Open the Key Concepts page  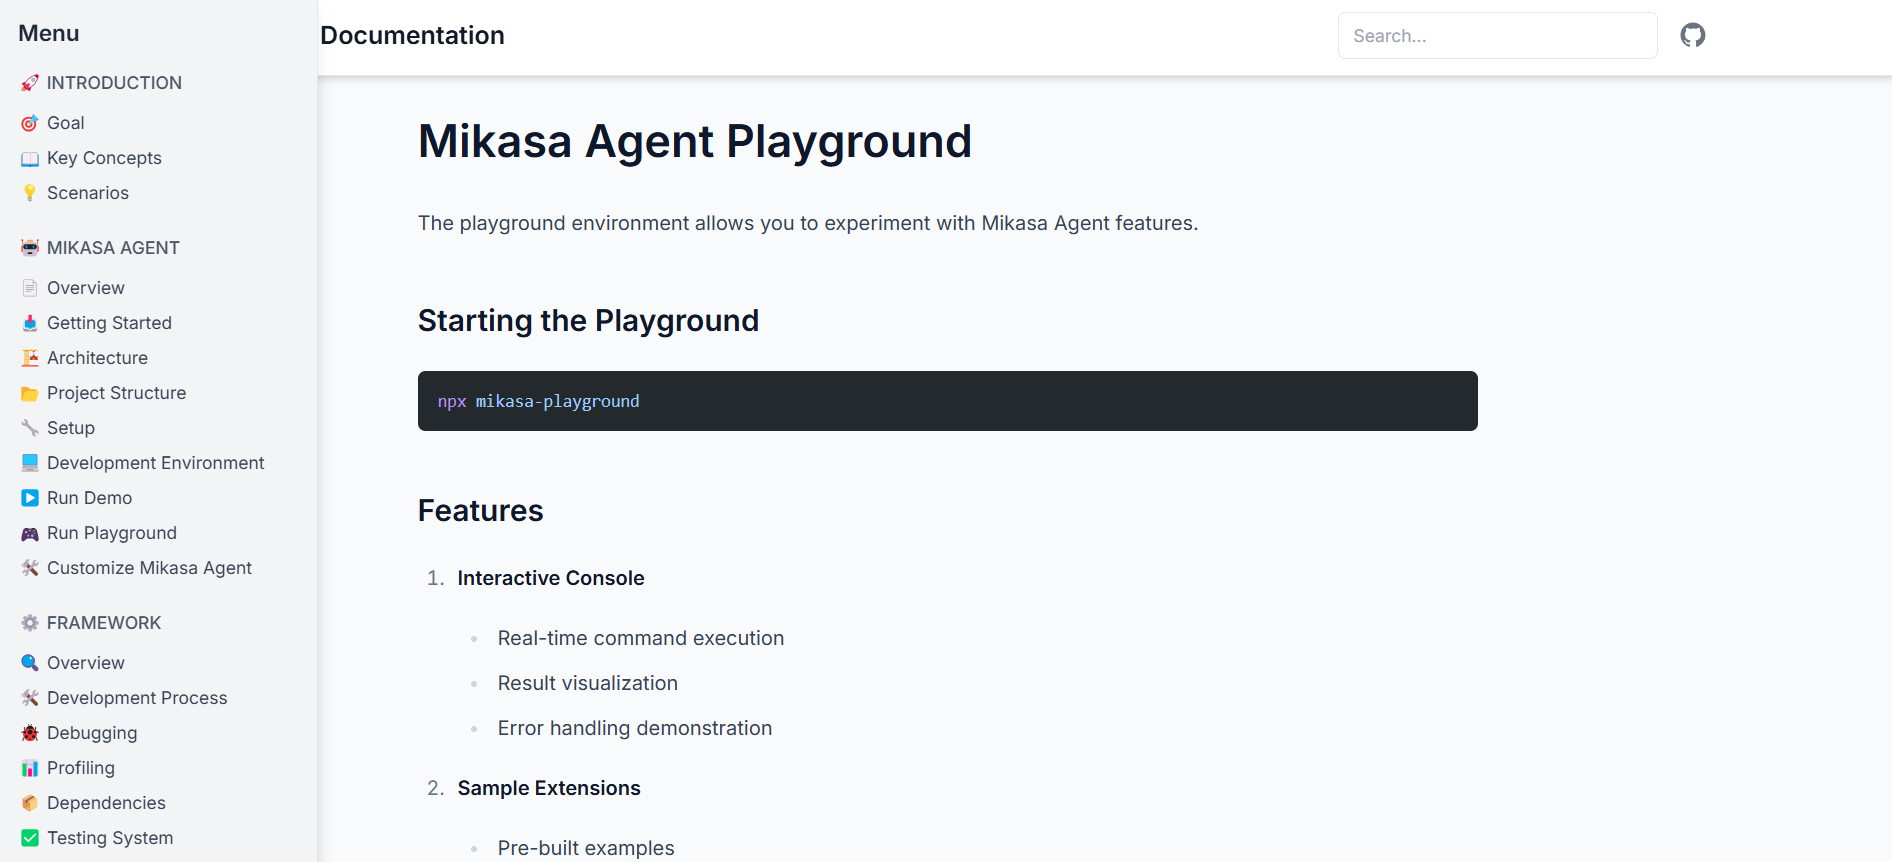click(104, 158)
